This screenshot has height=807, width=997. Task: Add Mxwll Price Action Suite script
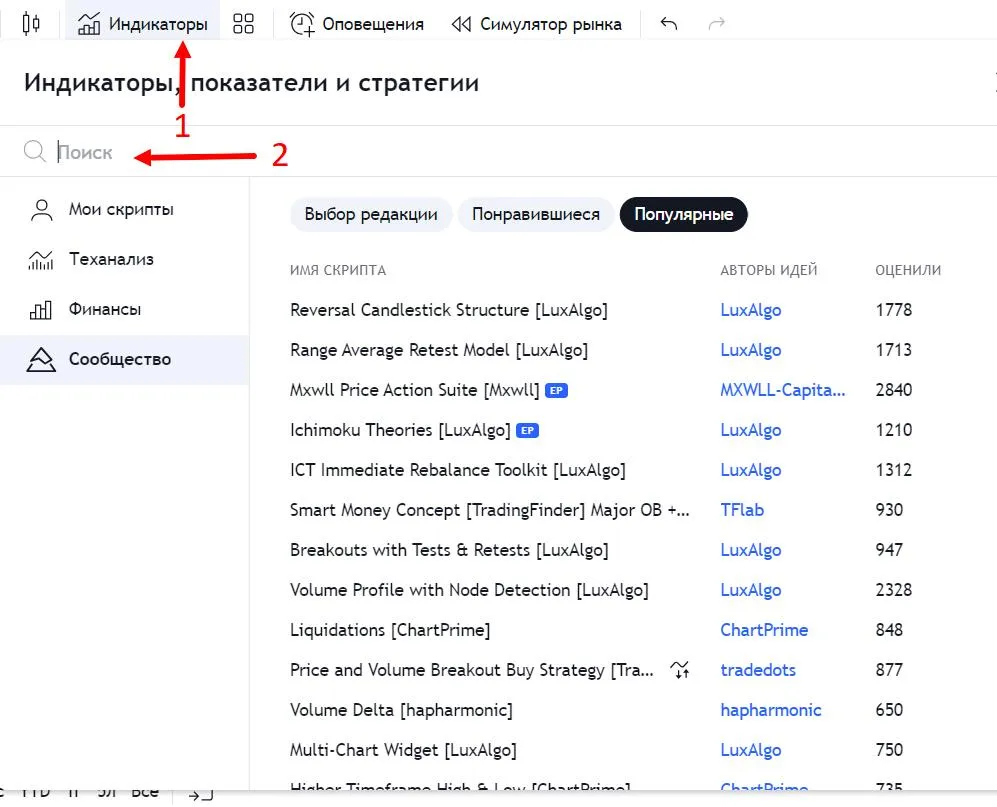click(415, 390)
